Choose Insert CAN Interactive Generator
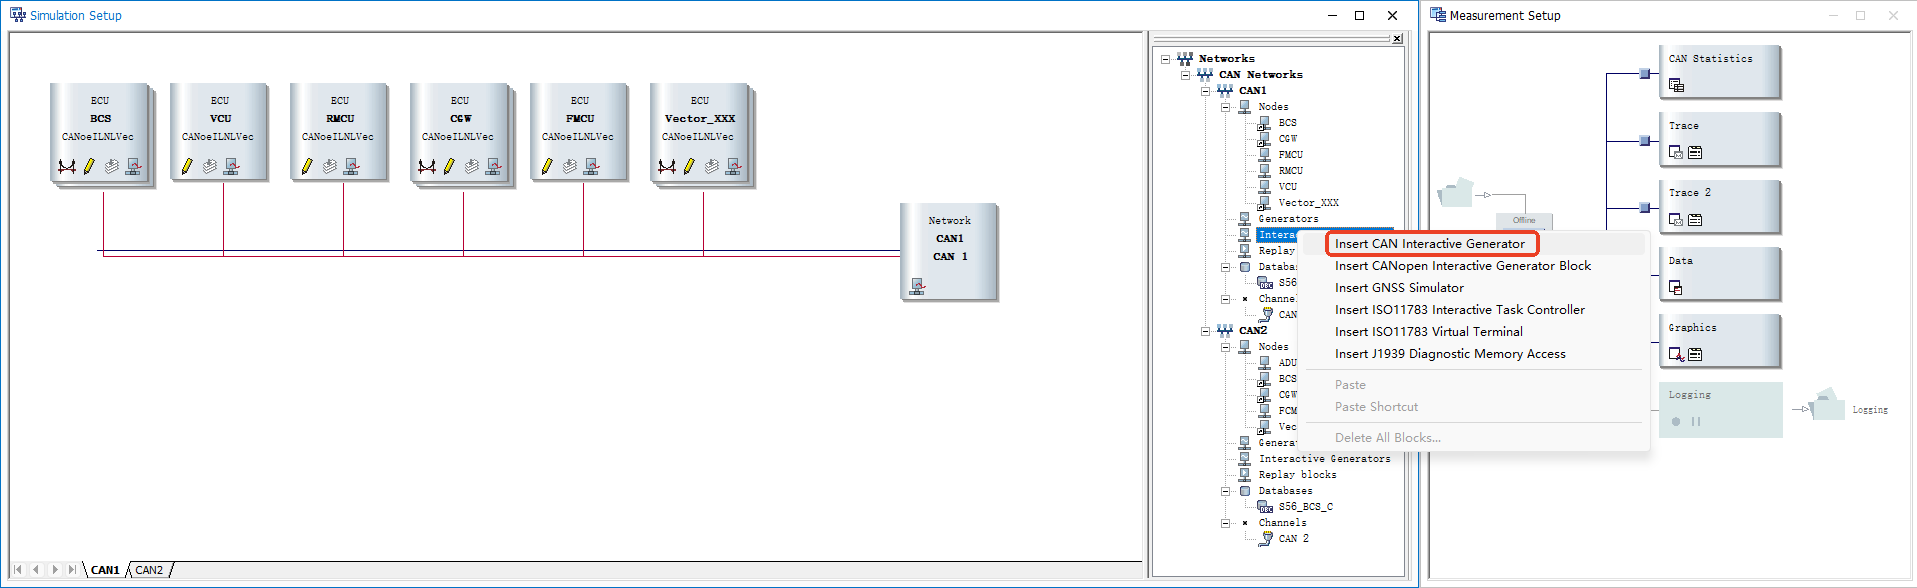The height and width of the screenshot is (588, 1917). point(1430,244)
